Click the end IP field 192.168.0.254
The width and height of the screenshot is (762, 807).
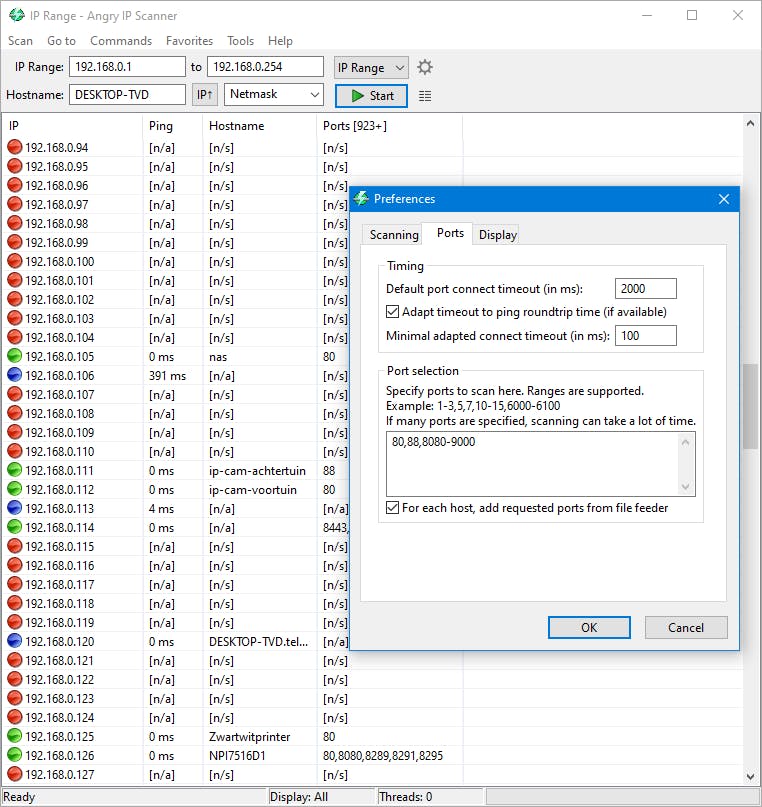pos(265,66)
